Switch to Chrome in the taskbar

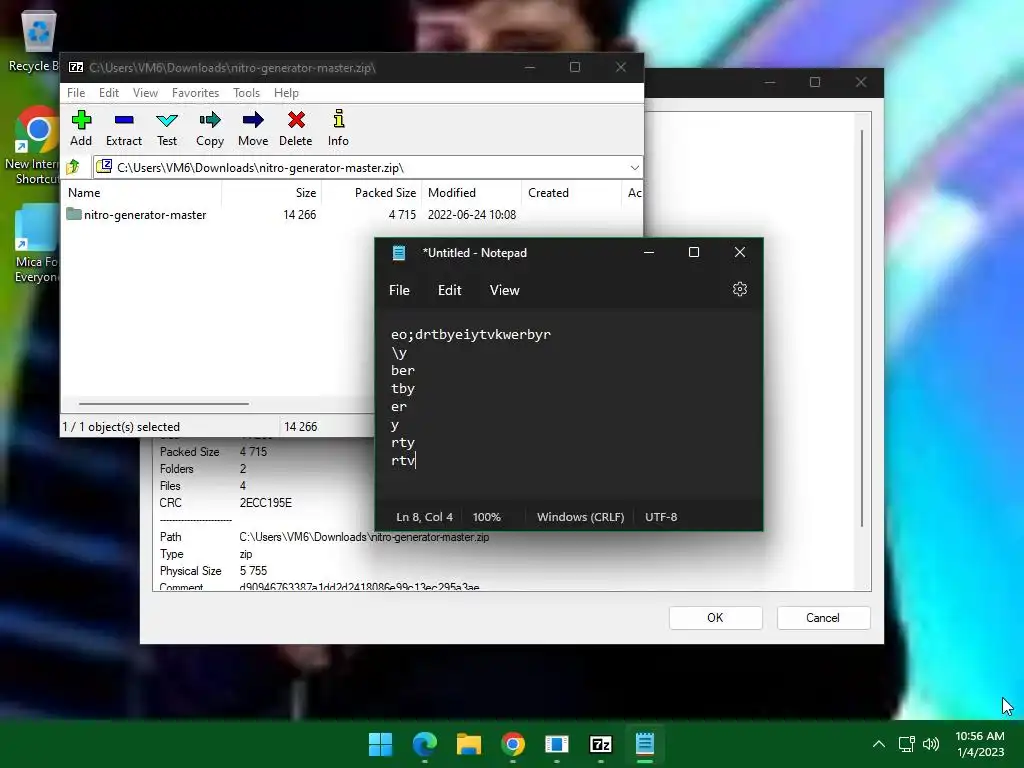point(513,744)
